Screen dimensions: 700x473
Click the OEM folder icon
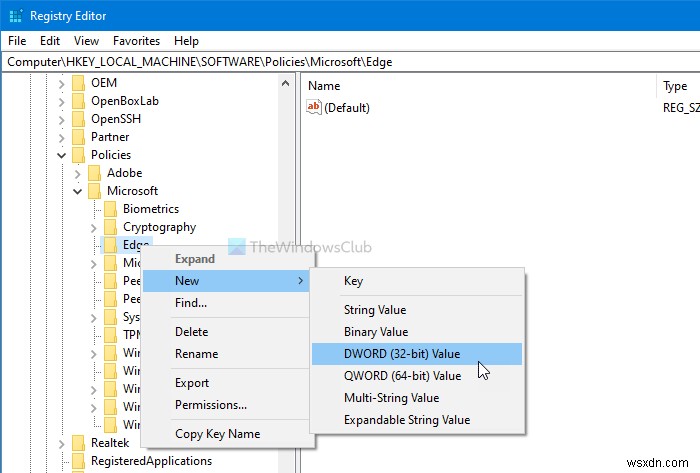click(x=78, y=83)
